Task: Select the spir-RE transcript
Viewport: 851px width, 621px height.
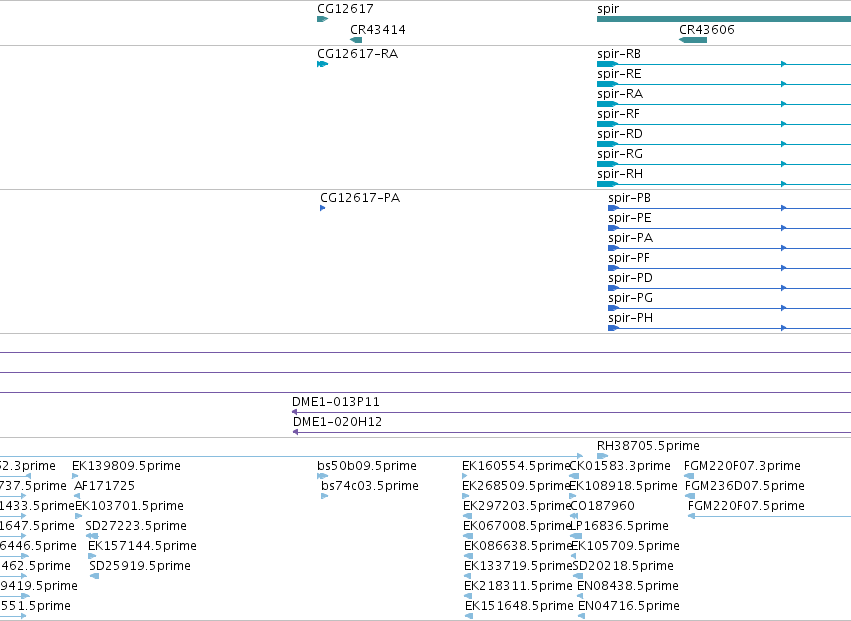Action: [724, 84]
